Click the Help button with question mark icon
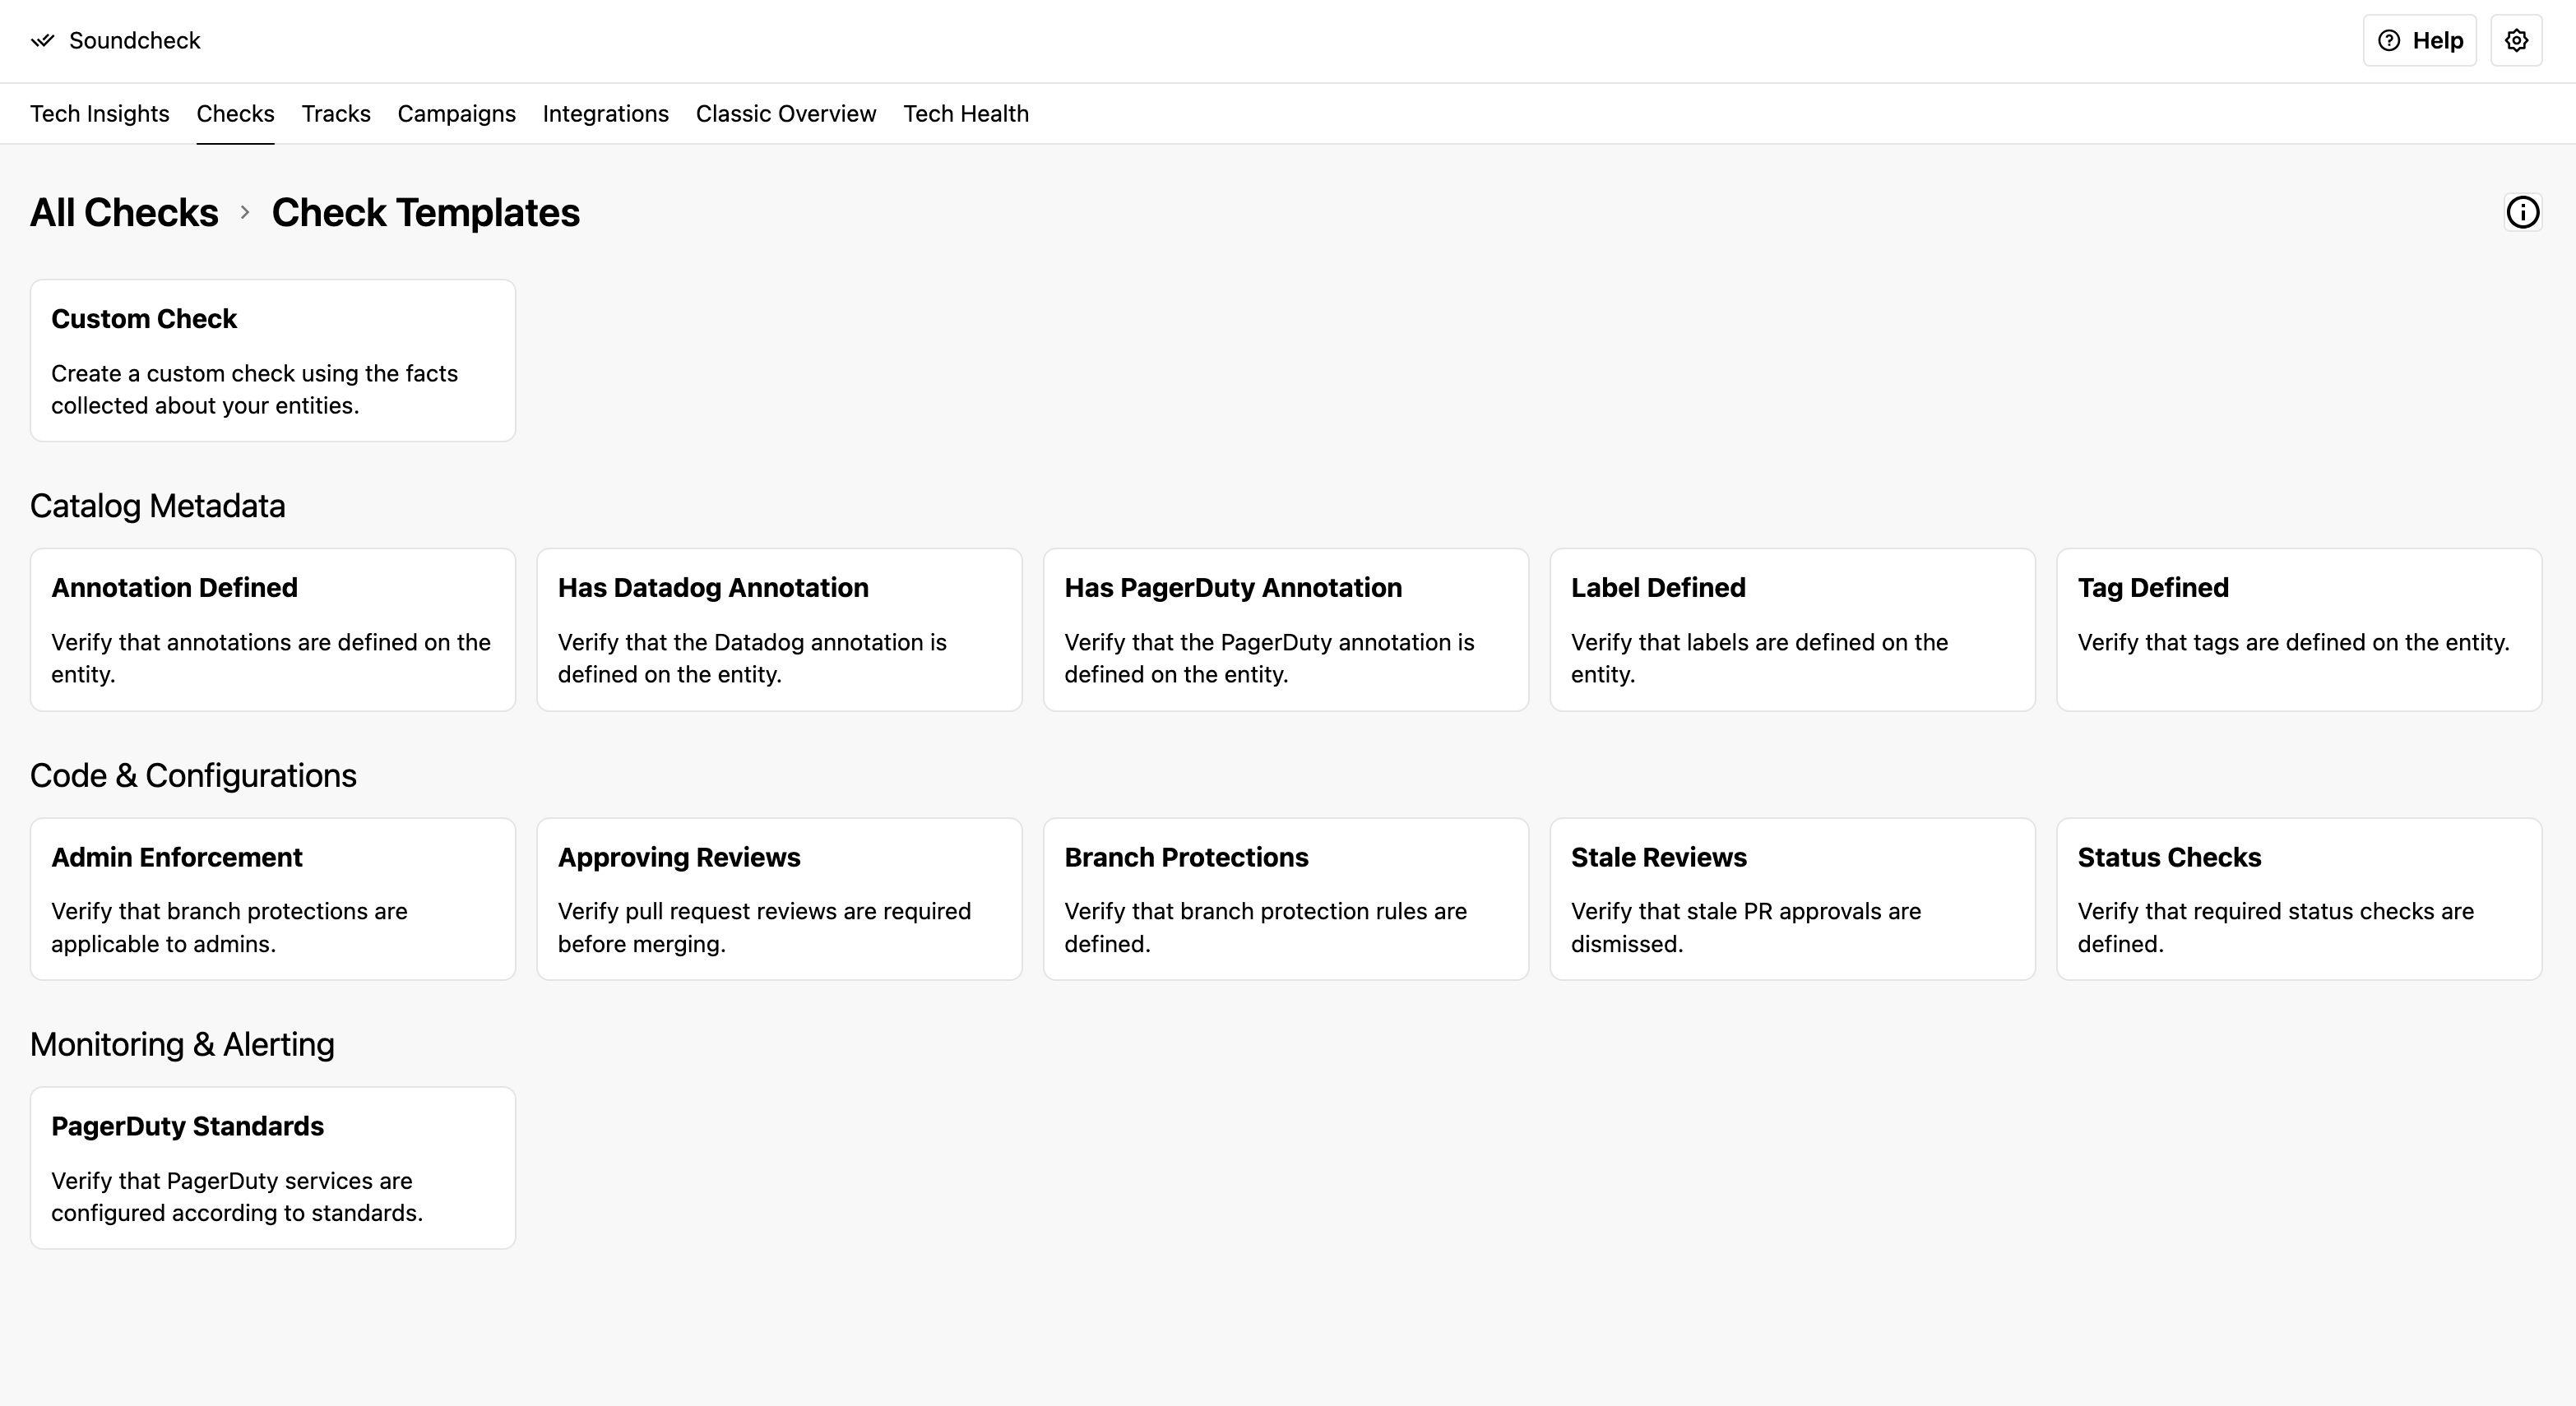Viewport: 2576px width, 1406px height. coord(2419,41)
